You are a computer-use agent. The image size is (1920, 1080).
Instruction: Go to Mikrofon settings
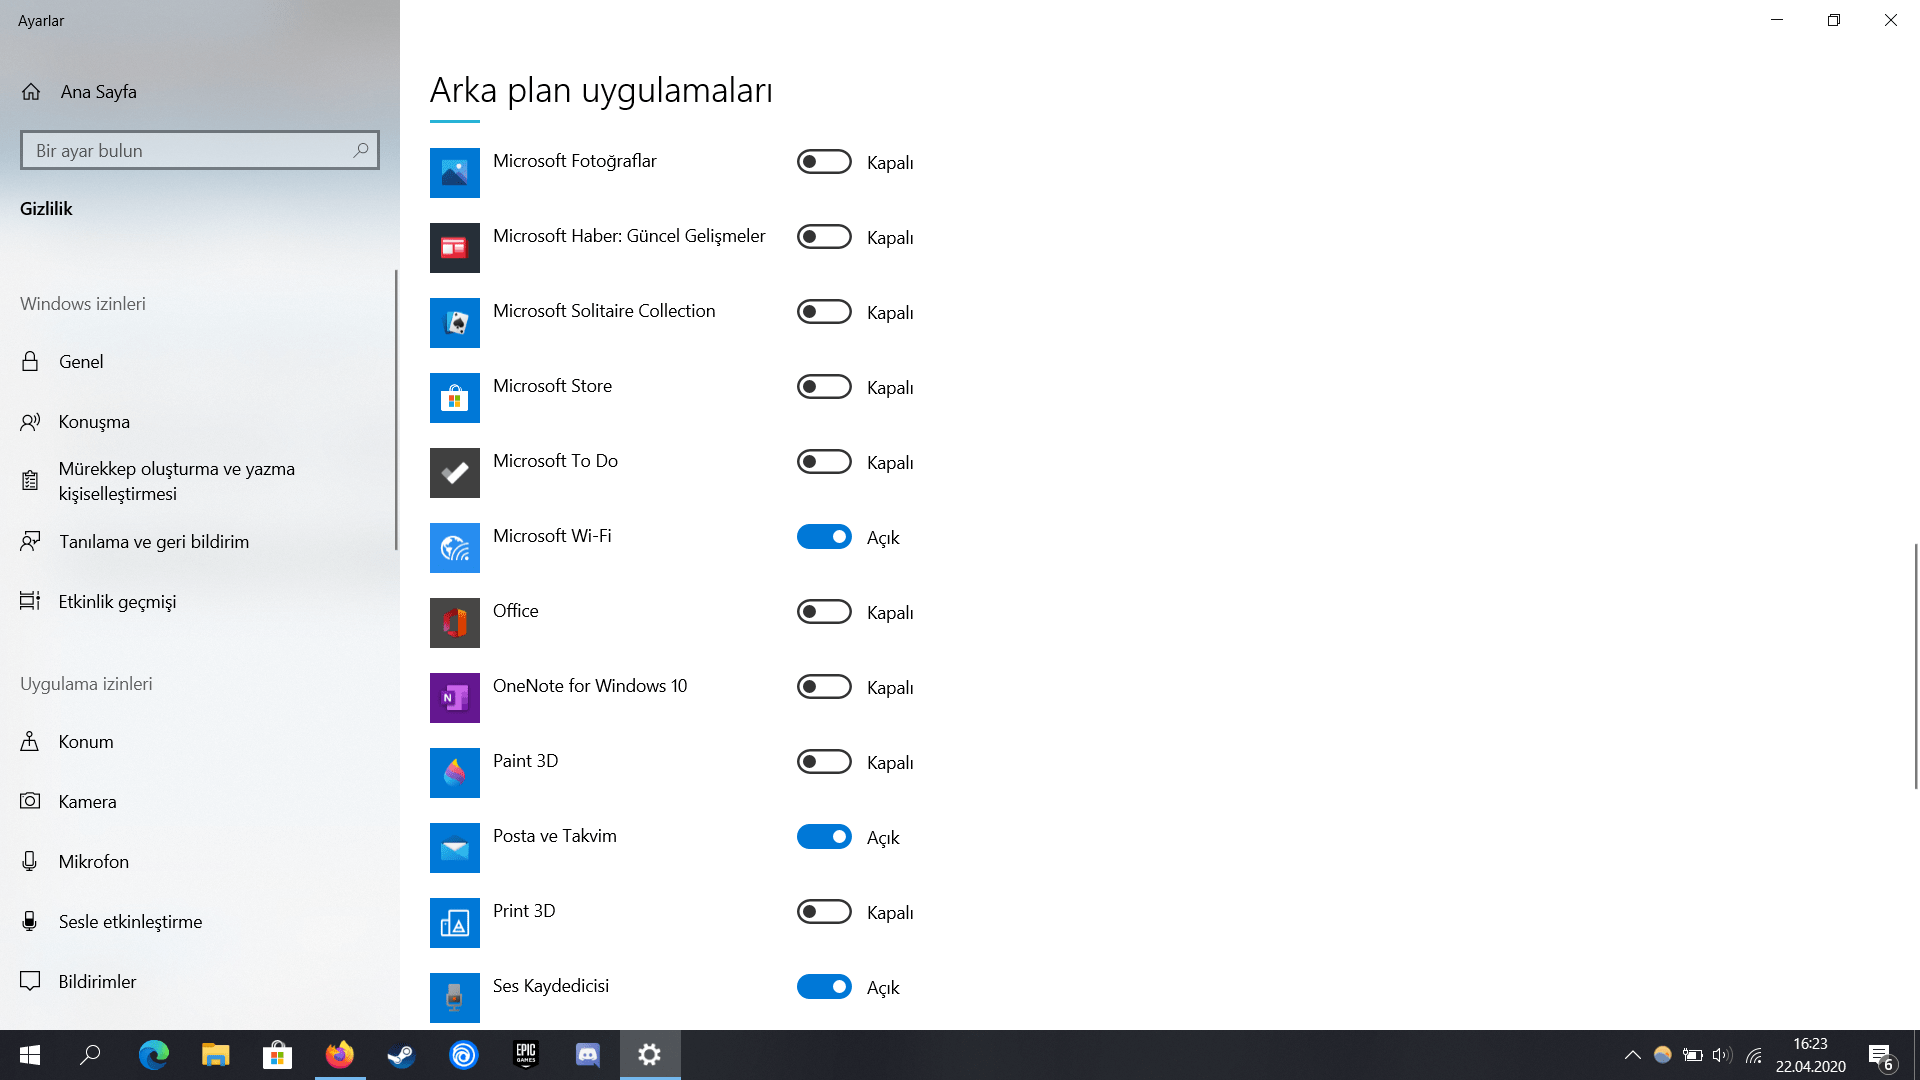93,862
